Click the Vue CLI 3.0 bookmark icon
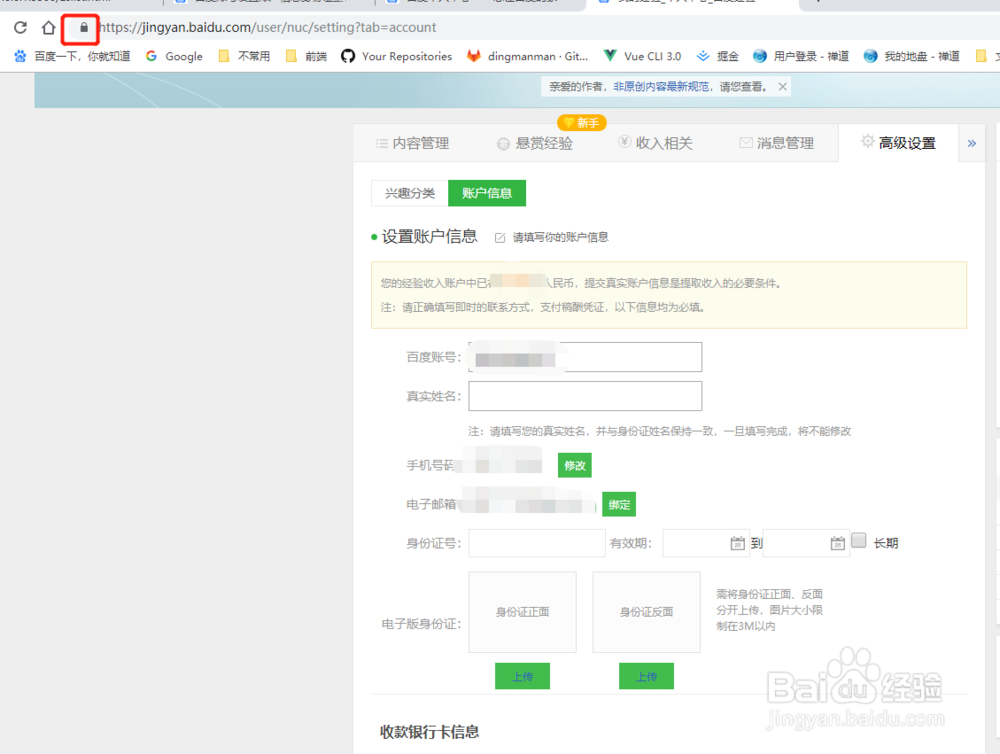The width and height of the screenshot is (1000, 754). 611,56
